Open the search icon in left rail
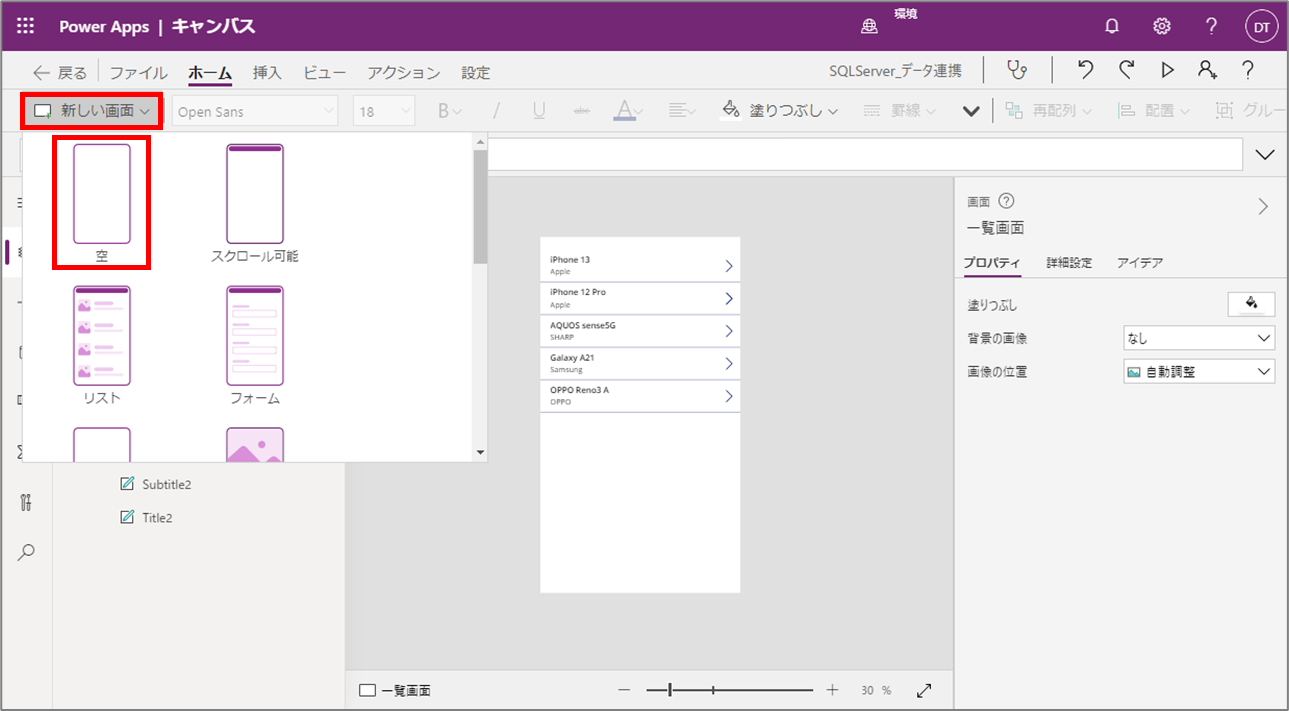 [27, 552]
